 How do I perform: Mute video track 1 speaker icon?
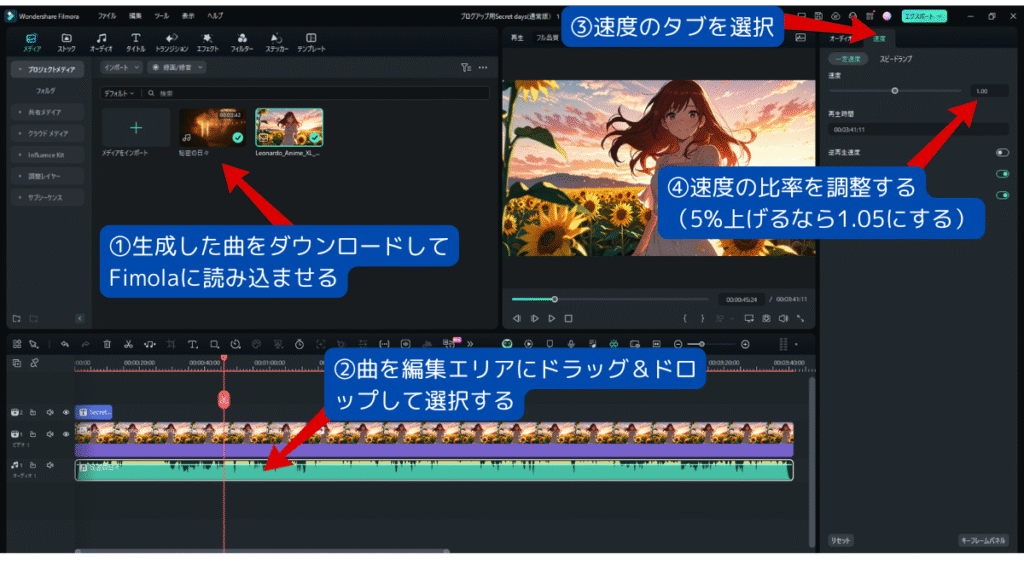pyautogui.click(x=50, y=434)
